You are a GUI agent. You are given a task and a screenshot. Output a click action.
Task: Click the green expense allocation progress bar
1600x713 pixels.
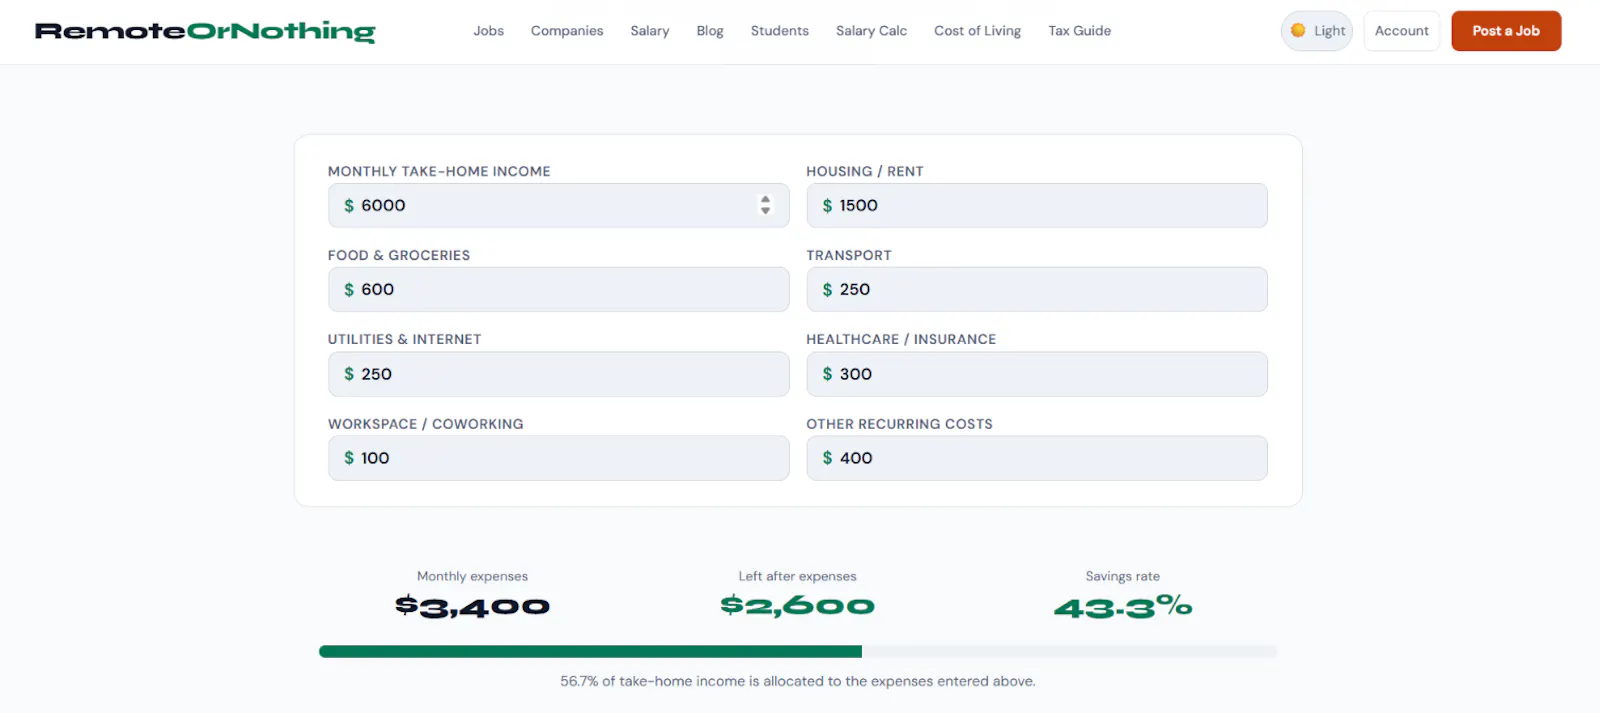pyautogui.click(x=590, y=652)
